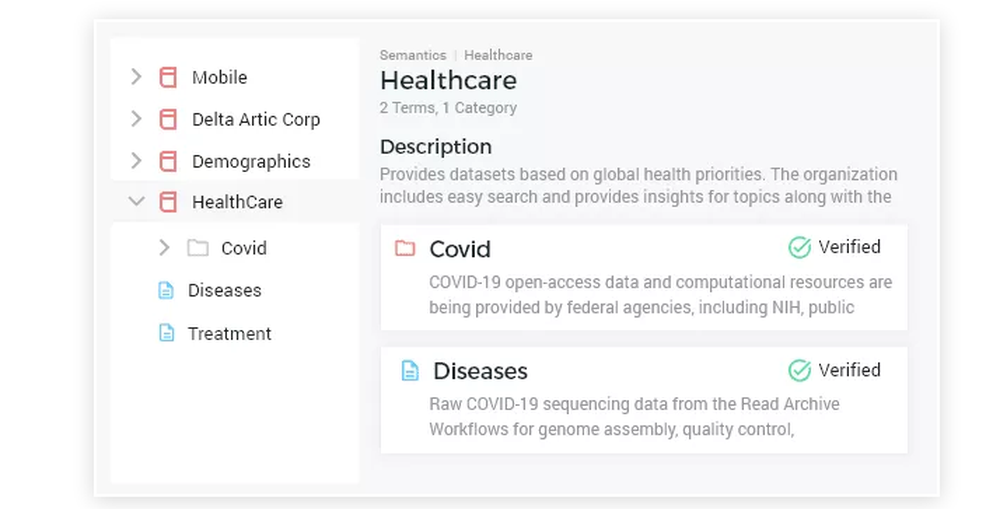Image resolution: width=1000 pixels, height=509 pixels.
Task: Click the Demographics glossary book icon
Action: (x=168, y=161)
